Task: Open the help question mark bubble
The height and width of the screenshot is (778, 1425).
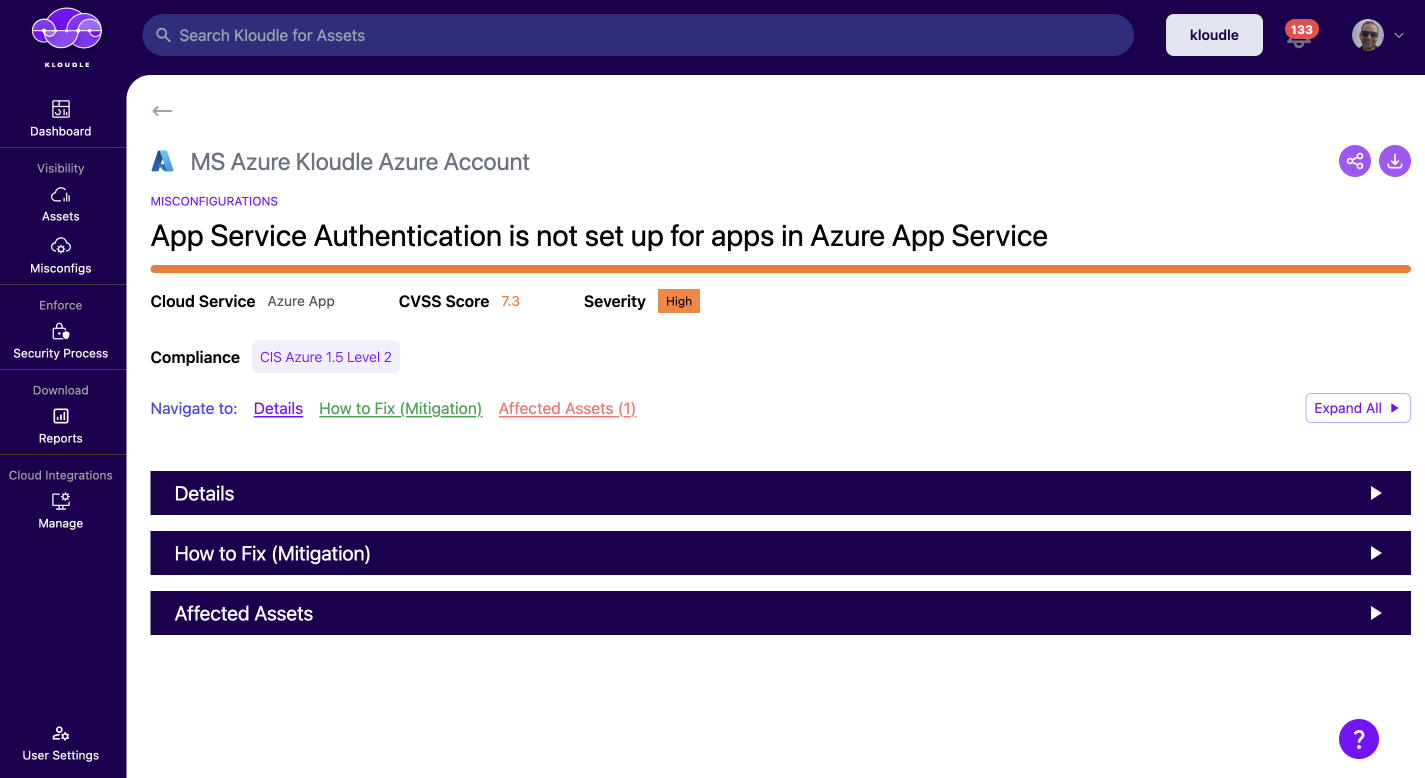Action: pyautogui.click(x=1358, y=739)
